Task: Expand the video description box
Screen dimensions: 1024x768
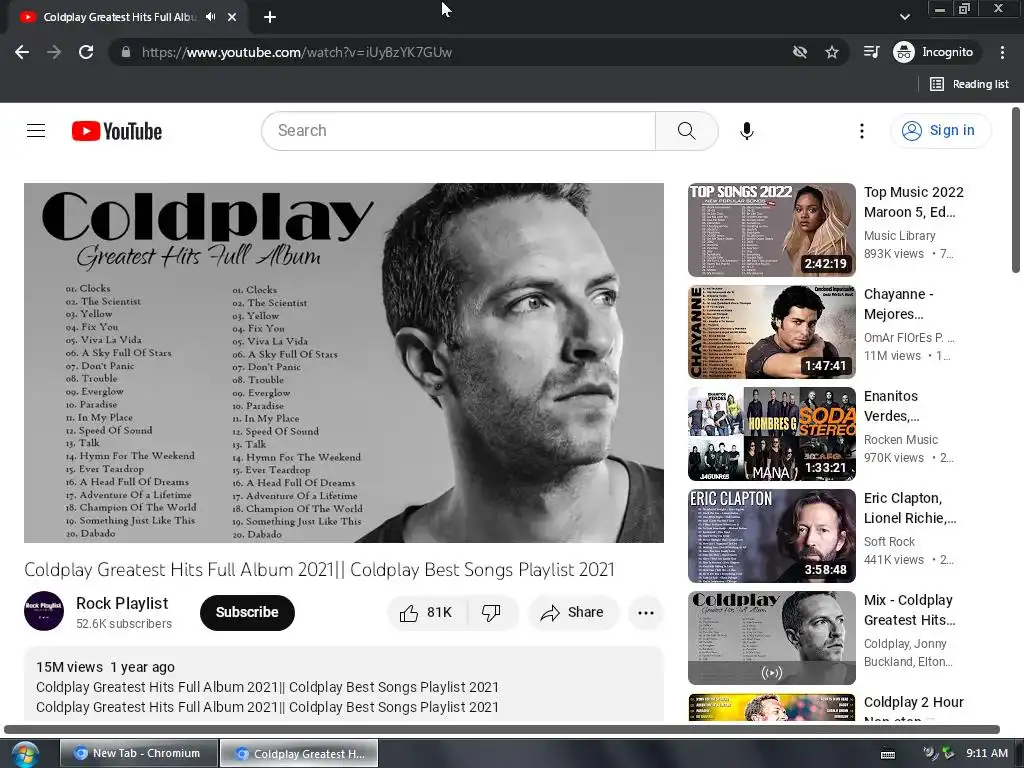Action: click(x=344, y=686)
